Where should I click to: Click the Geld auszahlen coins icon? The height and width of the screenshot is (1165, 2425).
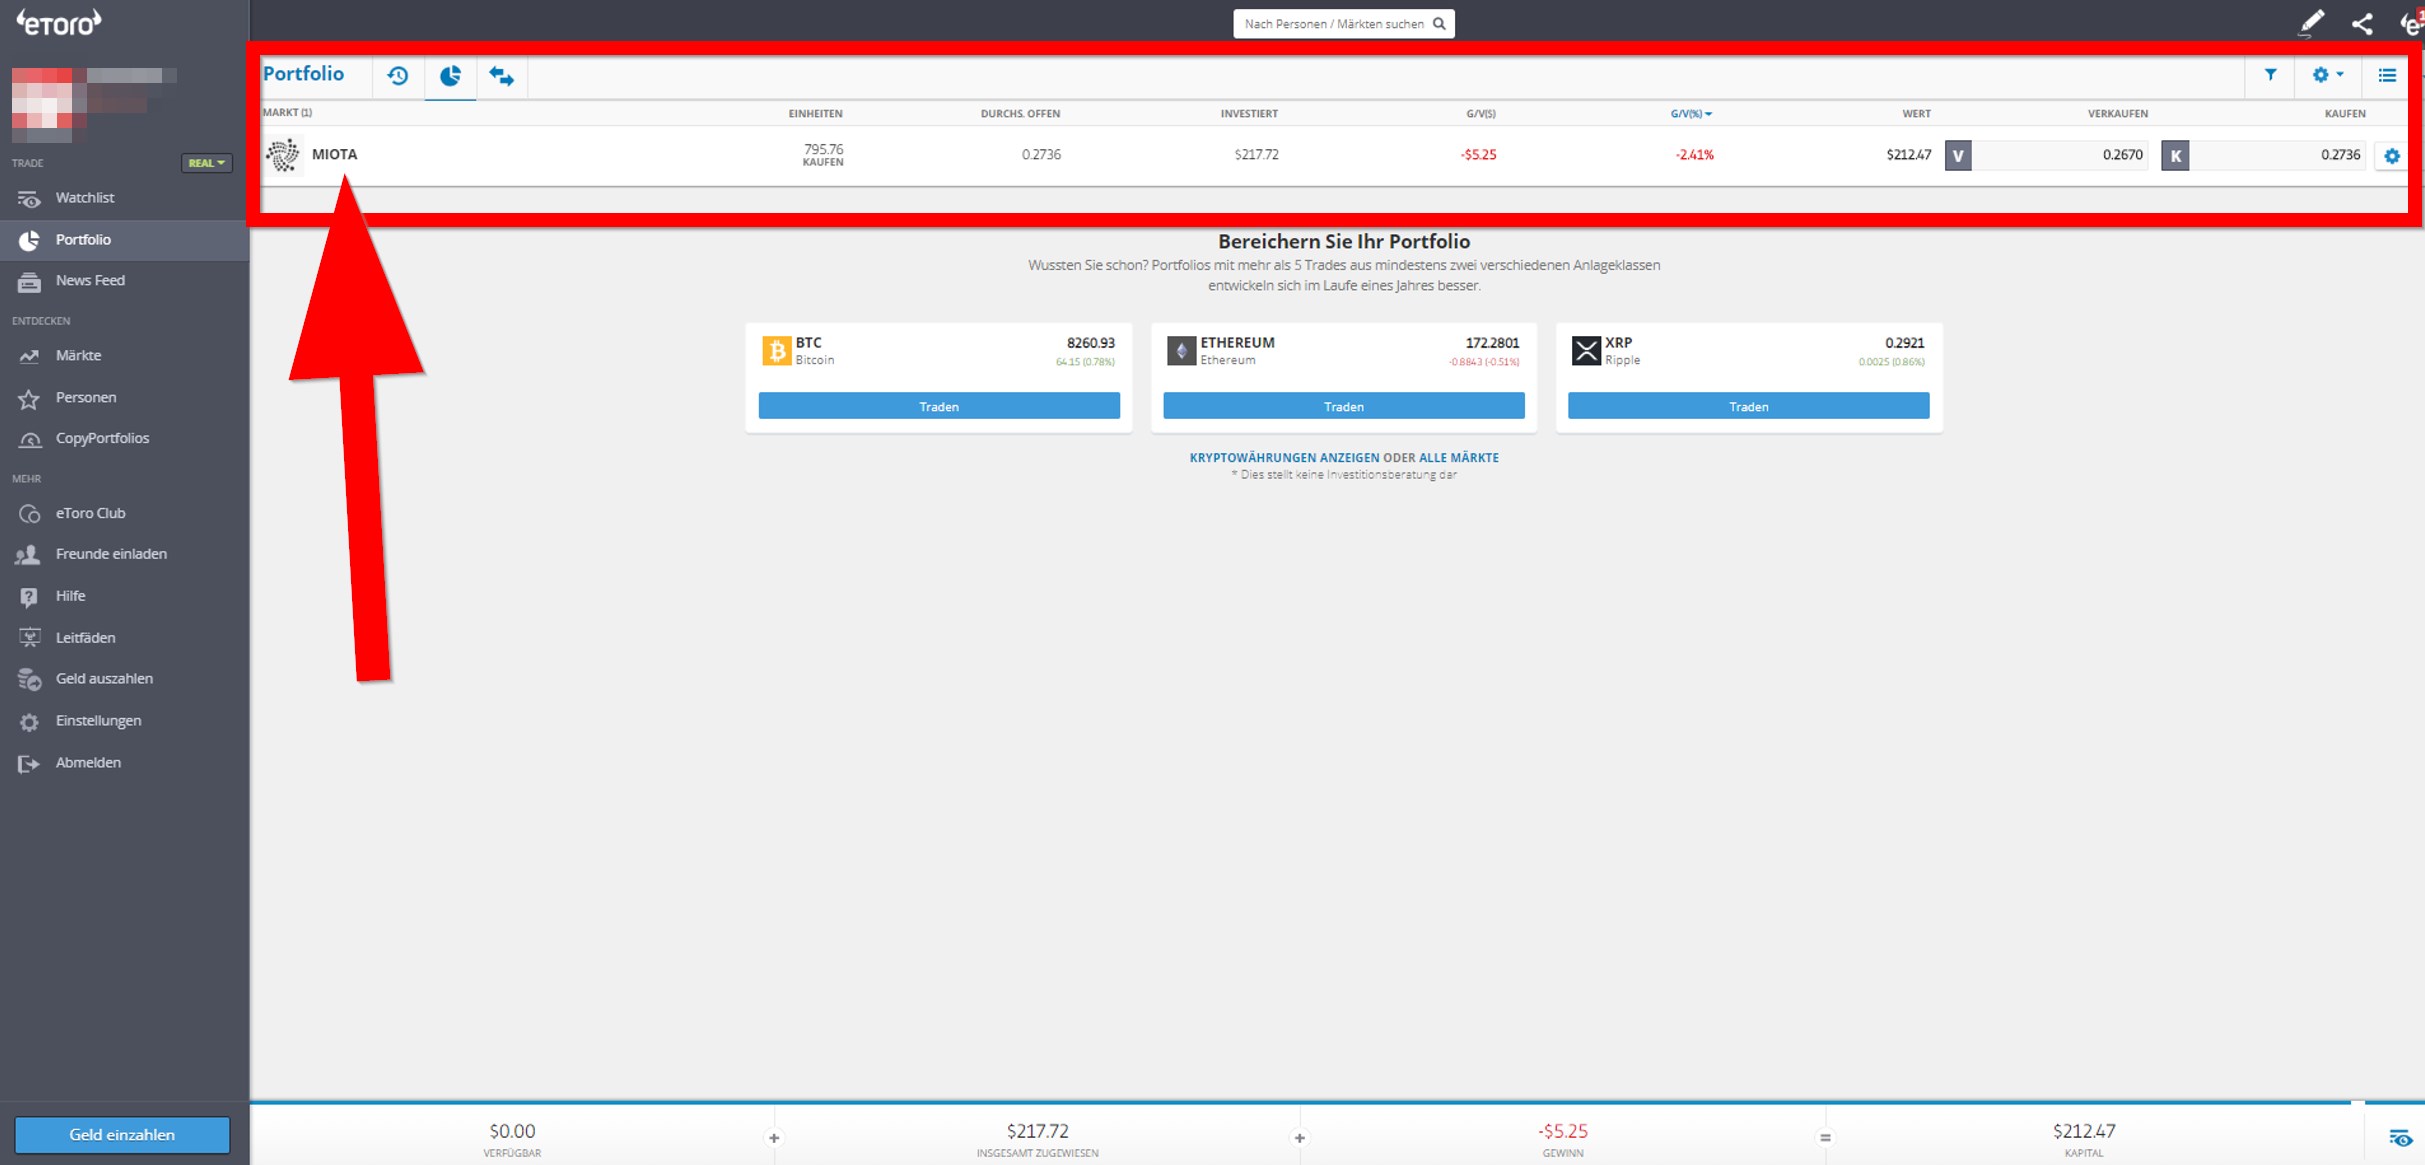(x=29, y=680)
